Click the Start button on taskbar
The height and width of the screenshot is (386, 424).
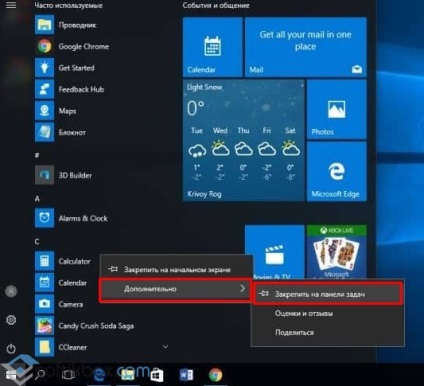coord(11,375)
